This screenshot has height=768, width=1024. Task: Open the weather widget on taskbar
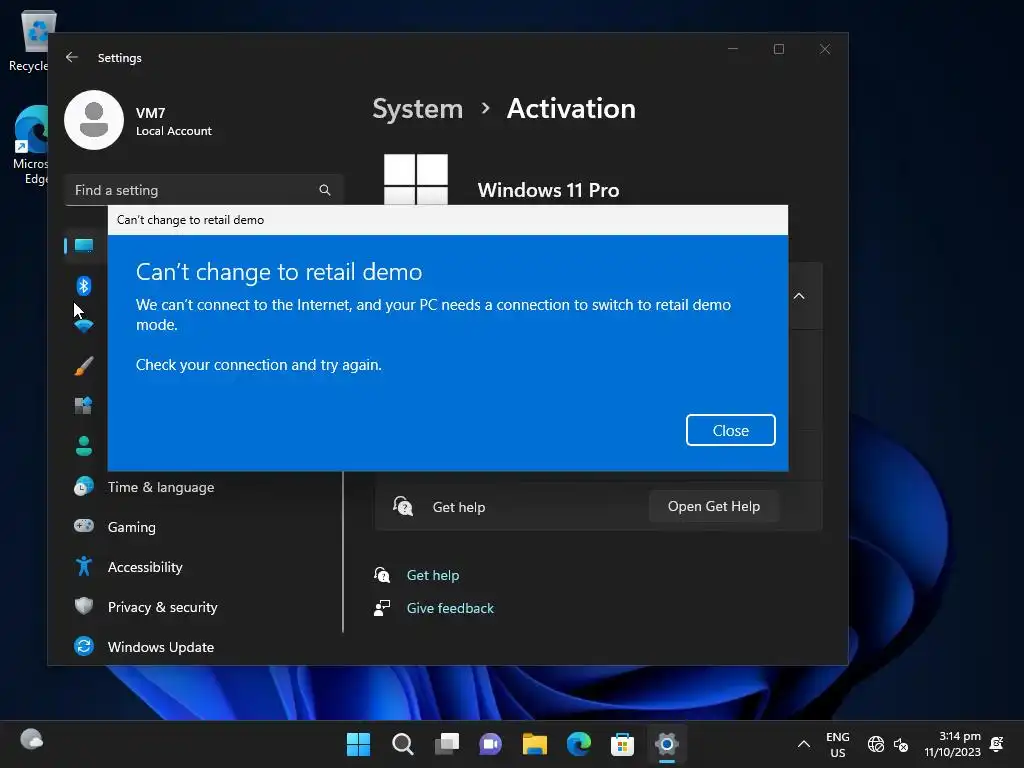tap(31, 740)
